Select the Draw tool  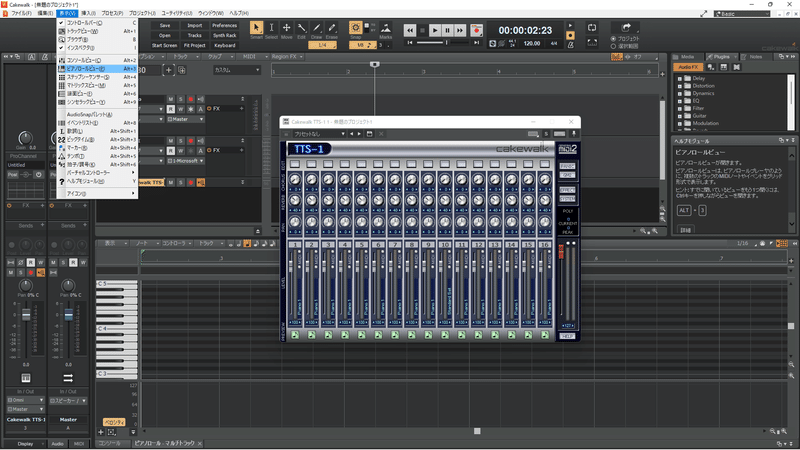[317, 28]
